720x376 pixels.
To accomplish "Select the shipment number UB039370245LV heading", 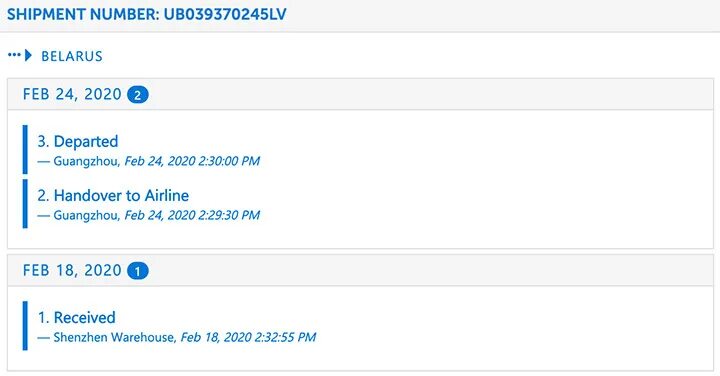I will pos(147,14).
